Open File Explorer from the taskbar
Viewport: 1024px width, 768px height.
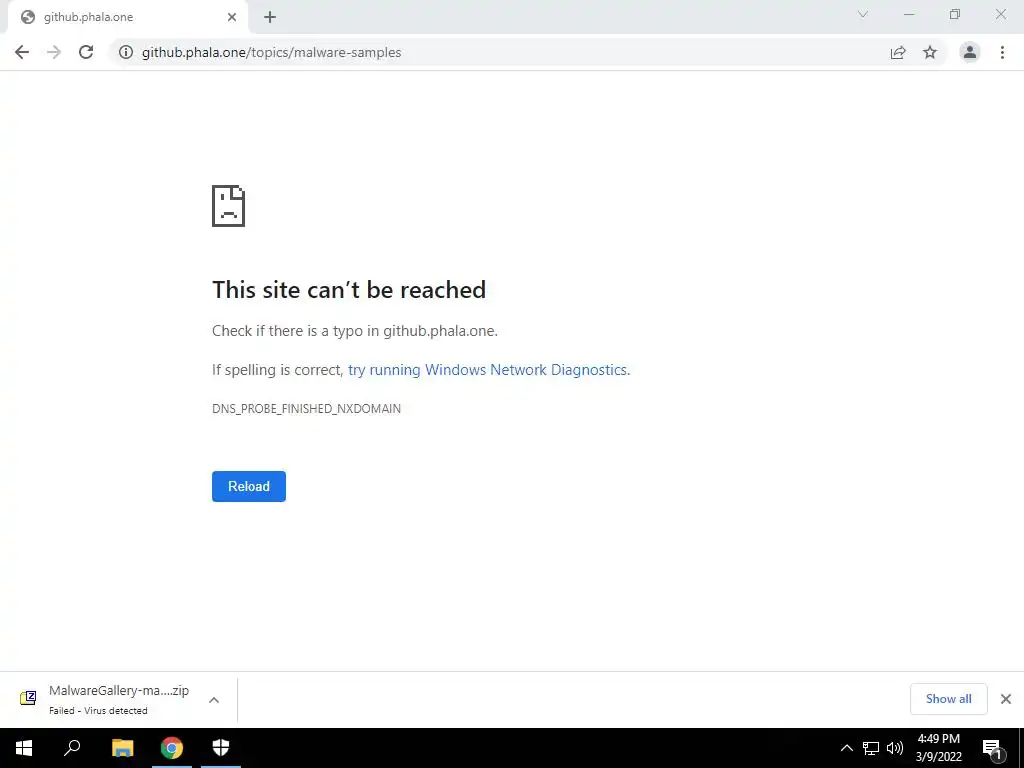click(122, 748)
